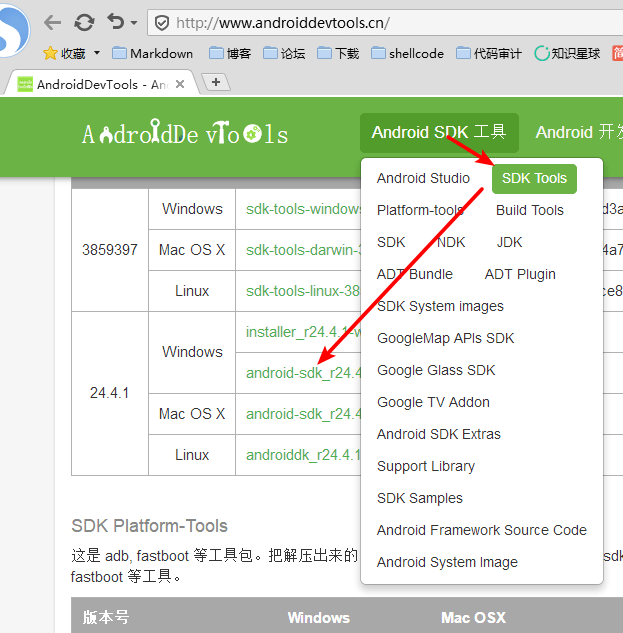The width and height of the screenshot is (623, 633).
Task: Select SDK Samples menu entry
Action: tap(420, 498)
